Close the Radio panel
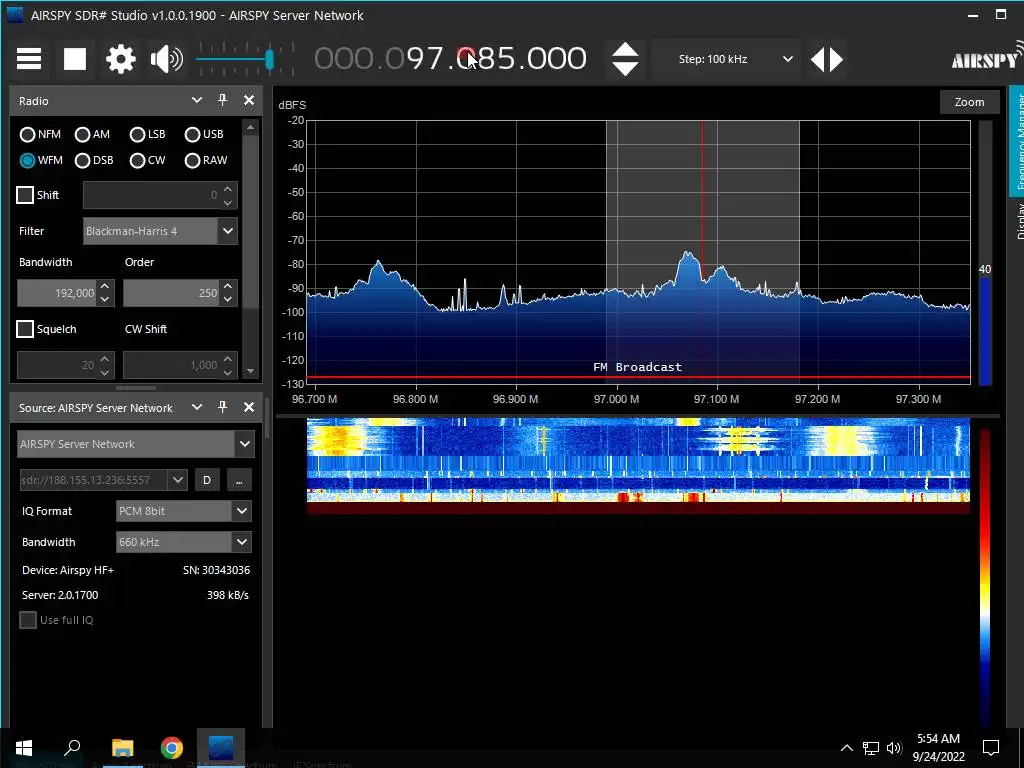The width and height of the screenshot is (1024, 768). click(249, 100)
